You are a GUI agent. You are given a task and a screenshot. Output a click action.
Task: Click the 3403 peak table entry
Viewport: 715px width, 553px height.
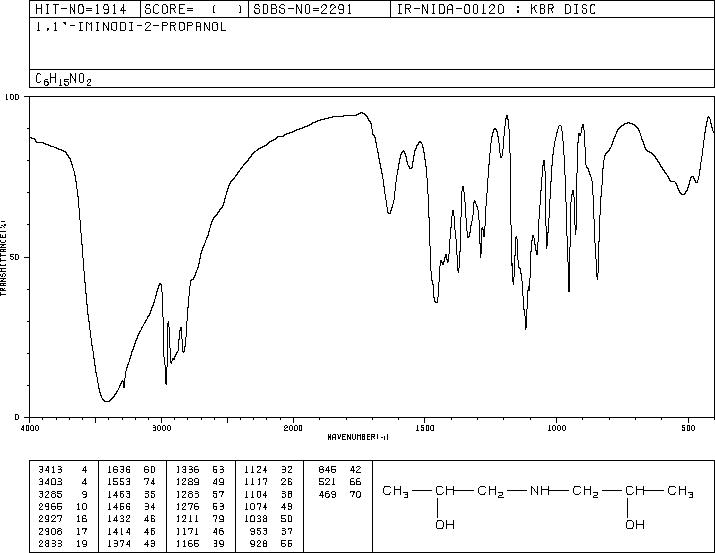tap(62, 482)
